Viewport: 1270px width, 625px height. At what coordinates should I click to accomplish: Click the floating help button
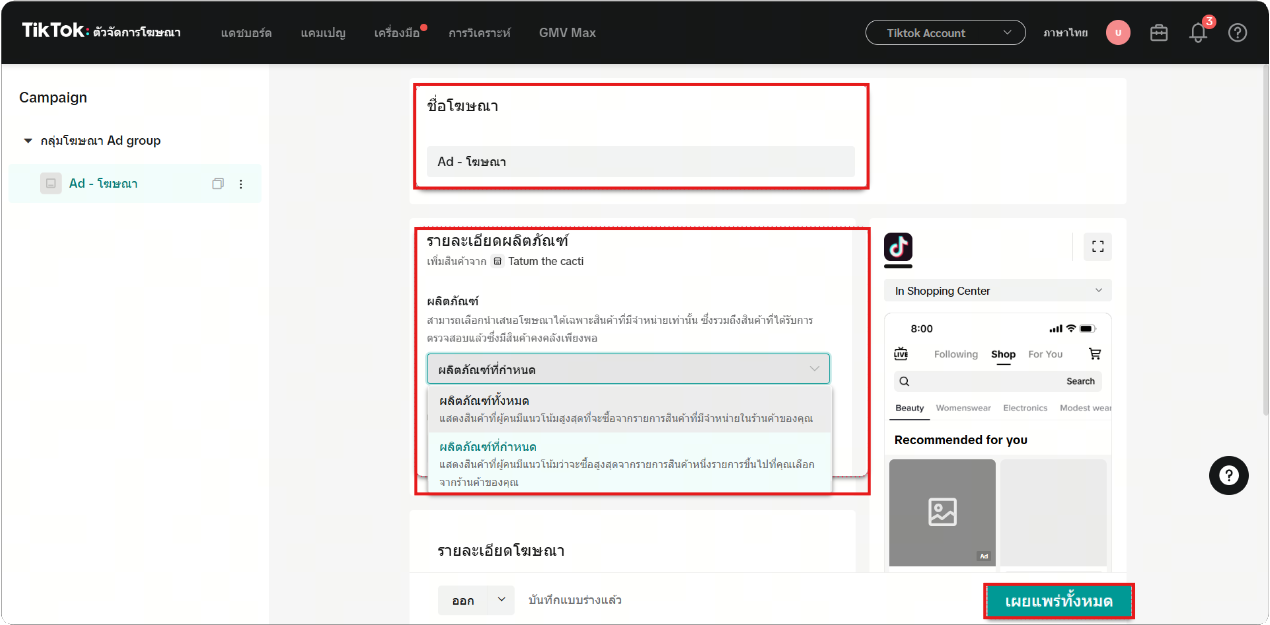(1228, 476)
